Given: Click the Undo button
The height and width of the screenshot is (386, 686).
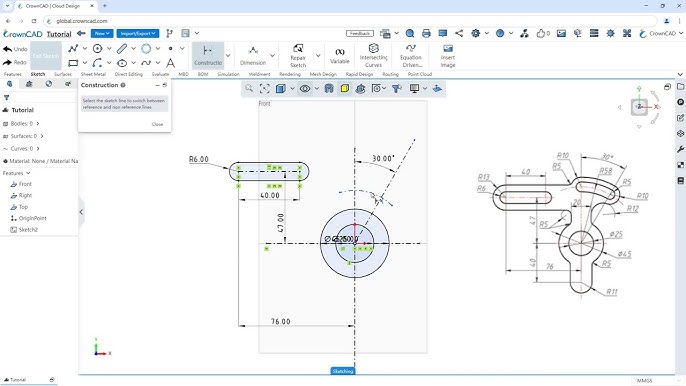Looking at the screenshot, I should tap(15, 49).
